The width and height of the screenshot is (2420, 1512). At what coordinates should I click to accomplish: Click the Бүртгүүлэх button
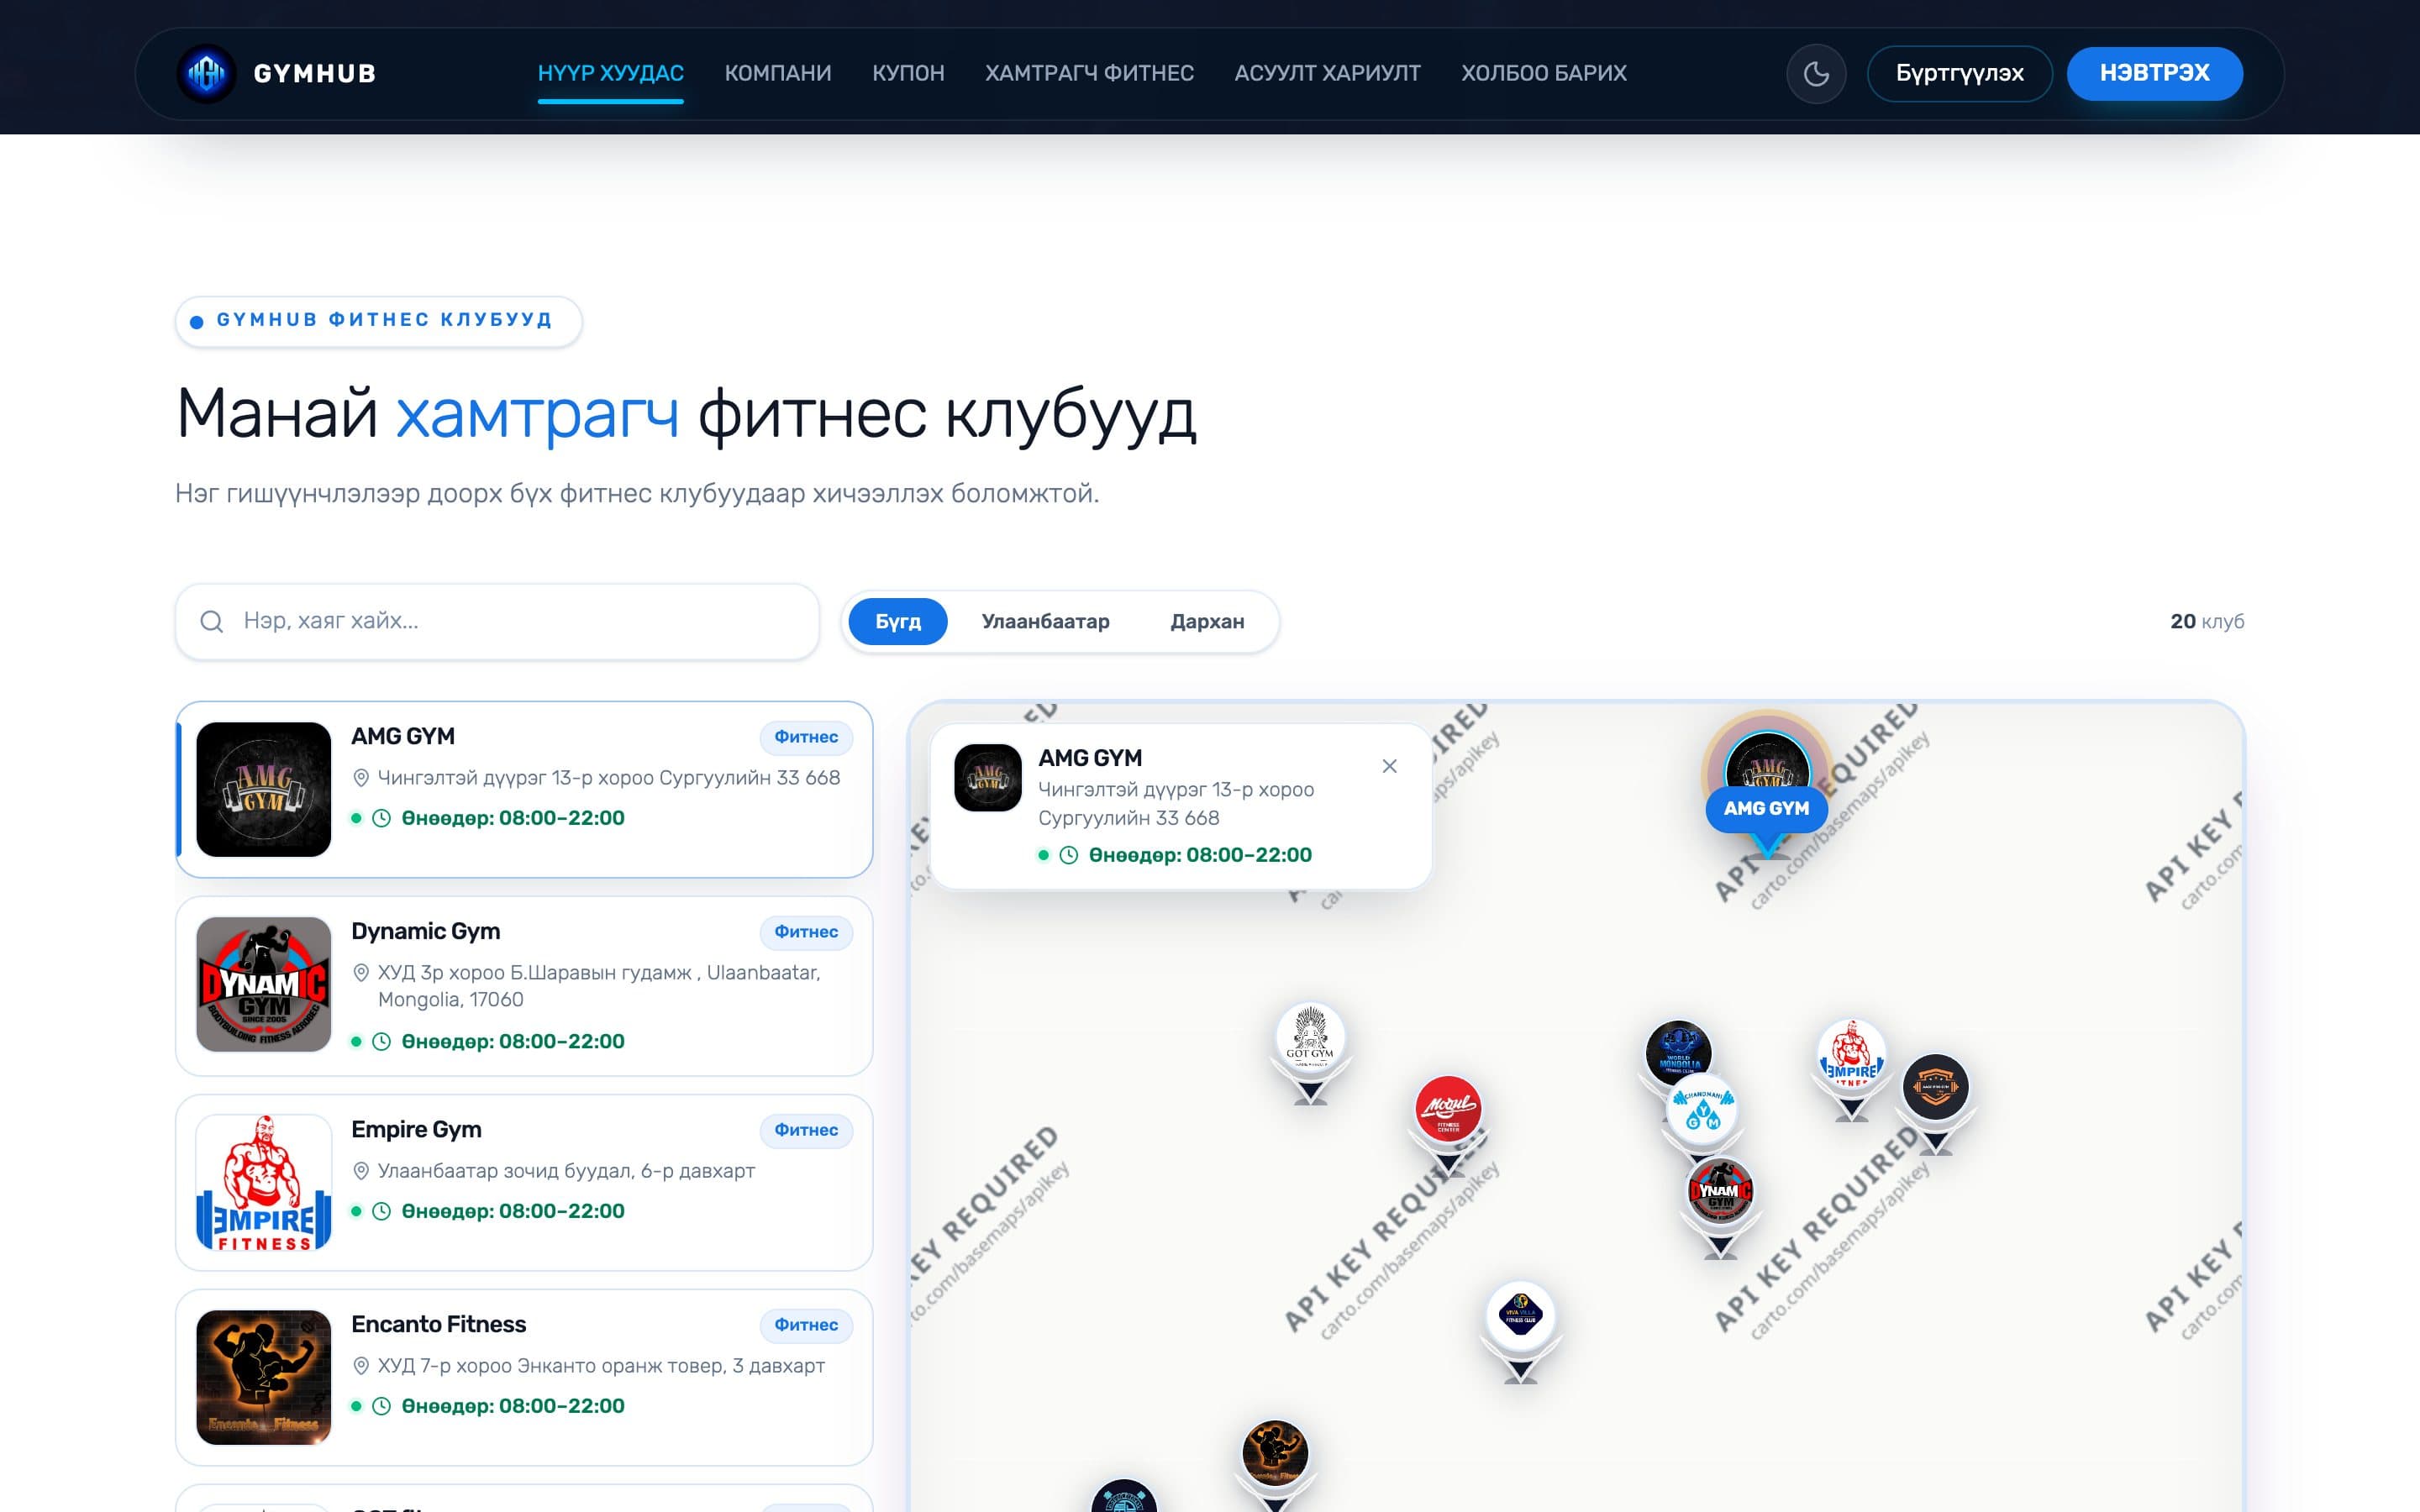pyautogui.click(x=1959, y=73)
